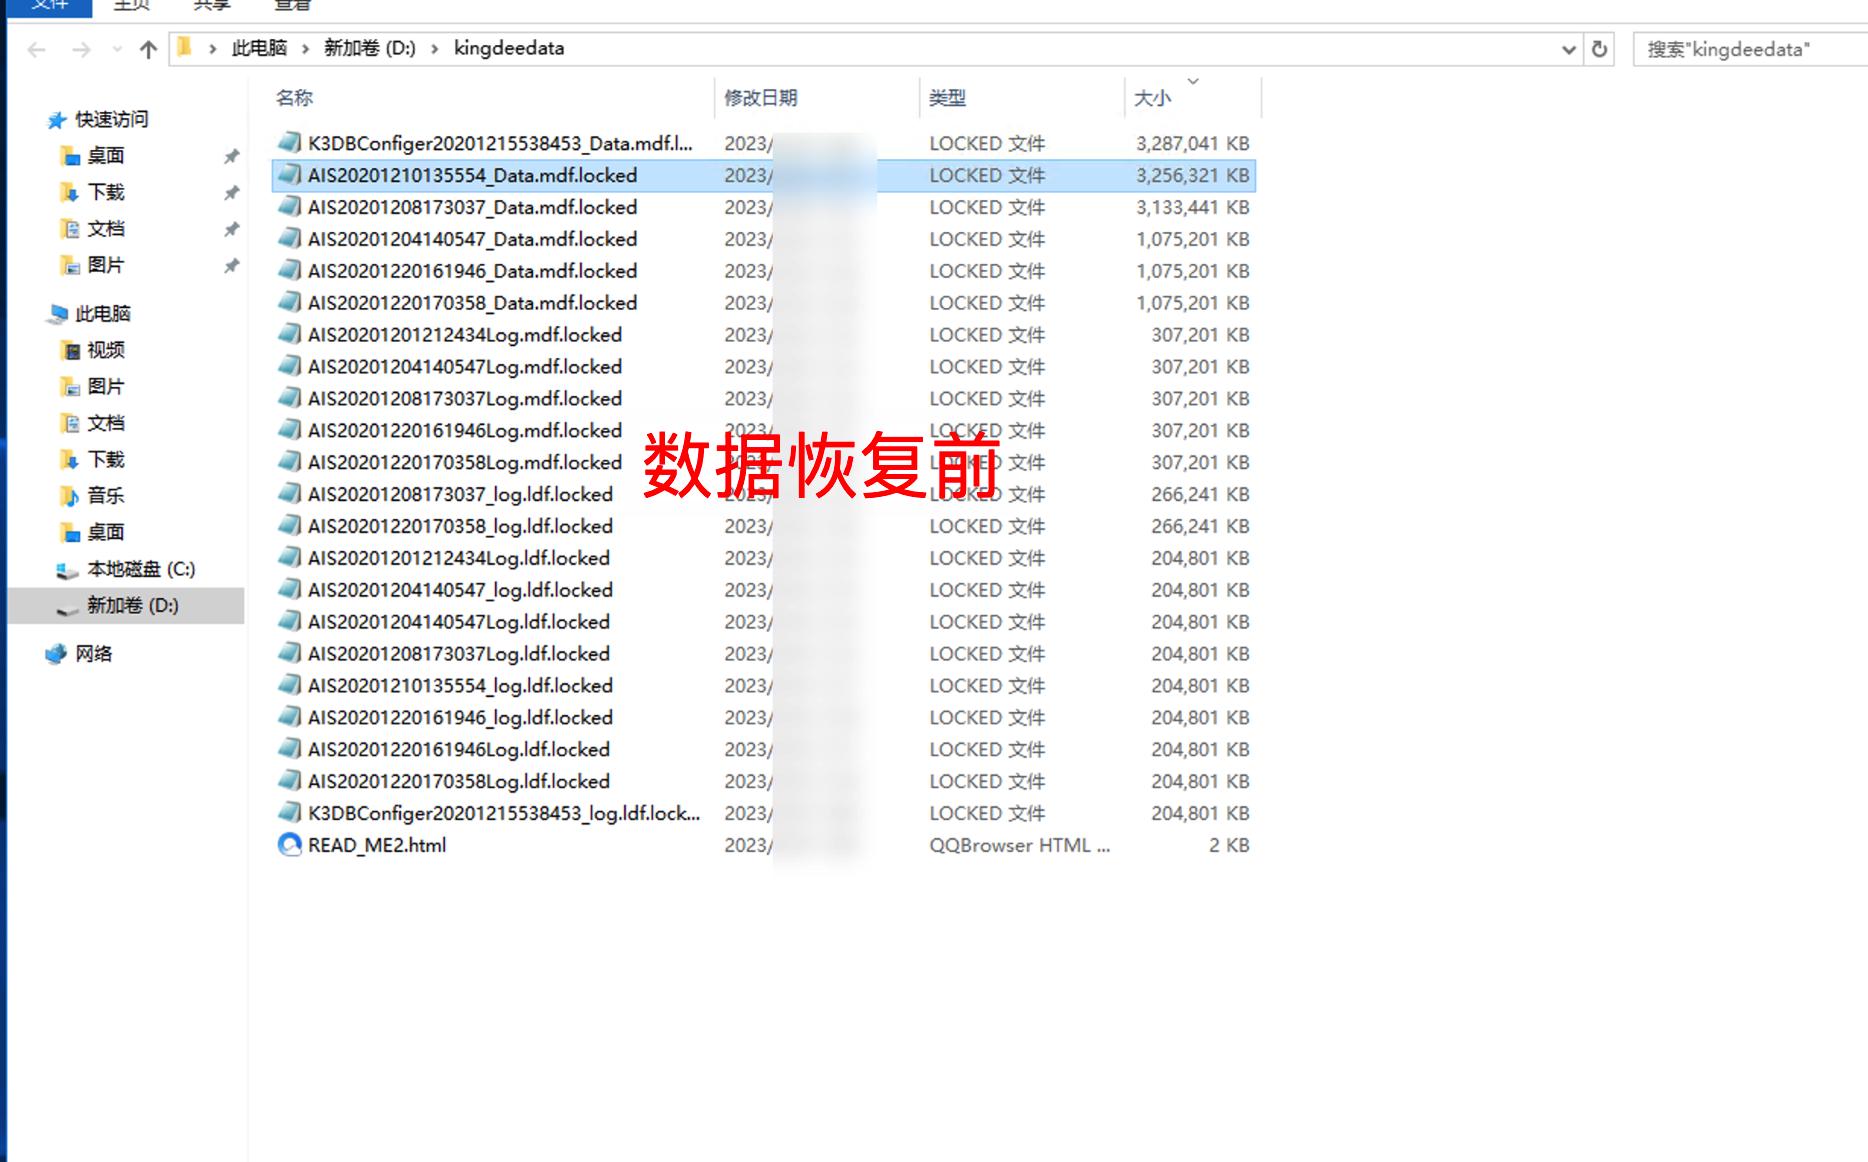Click the up-one-level arrow in navigation bar
The image size is (1868, 1162).
[148, 48]
